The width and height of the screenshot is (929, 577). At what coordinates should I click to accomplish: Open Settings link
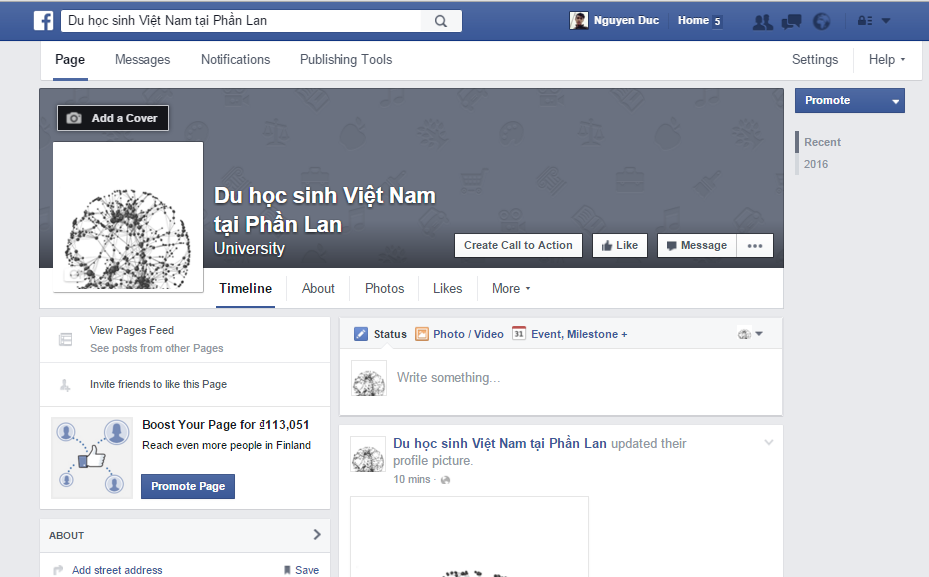[x=815, y=59]
